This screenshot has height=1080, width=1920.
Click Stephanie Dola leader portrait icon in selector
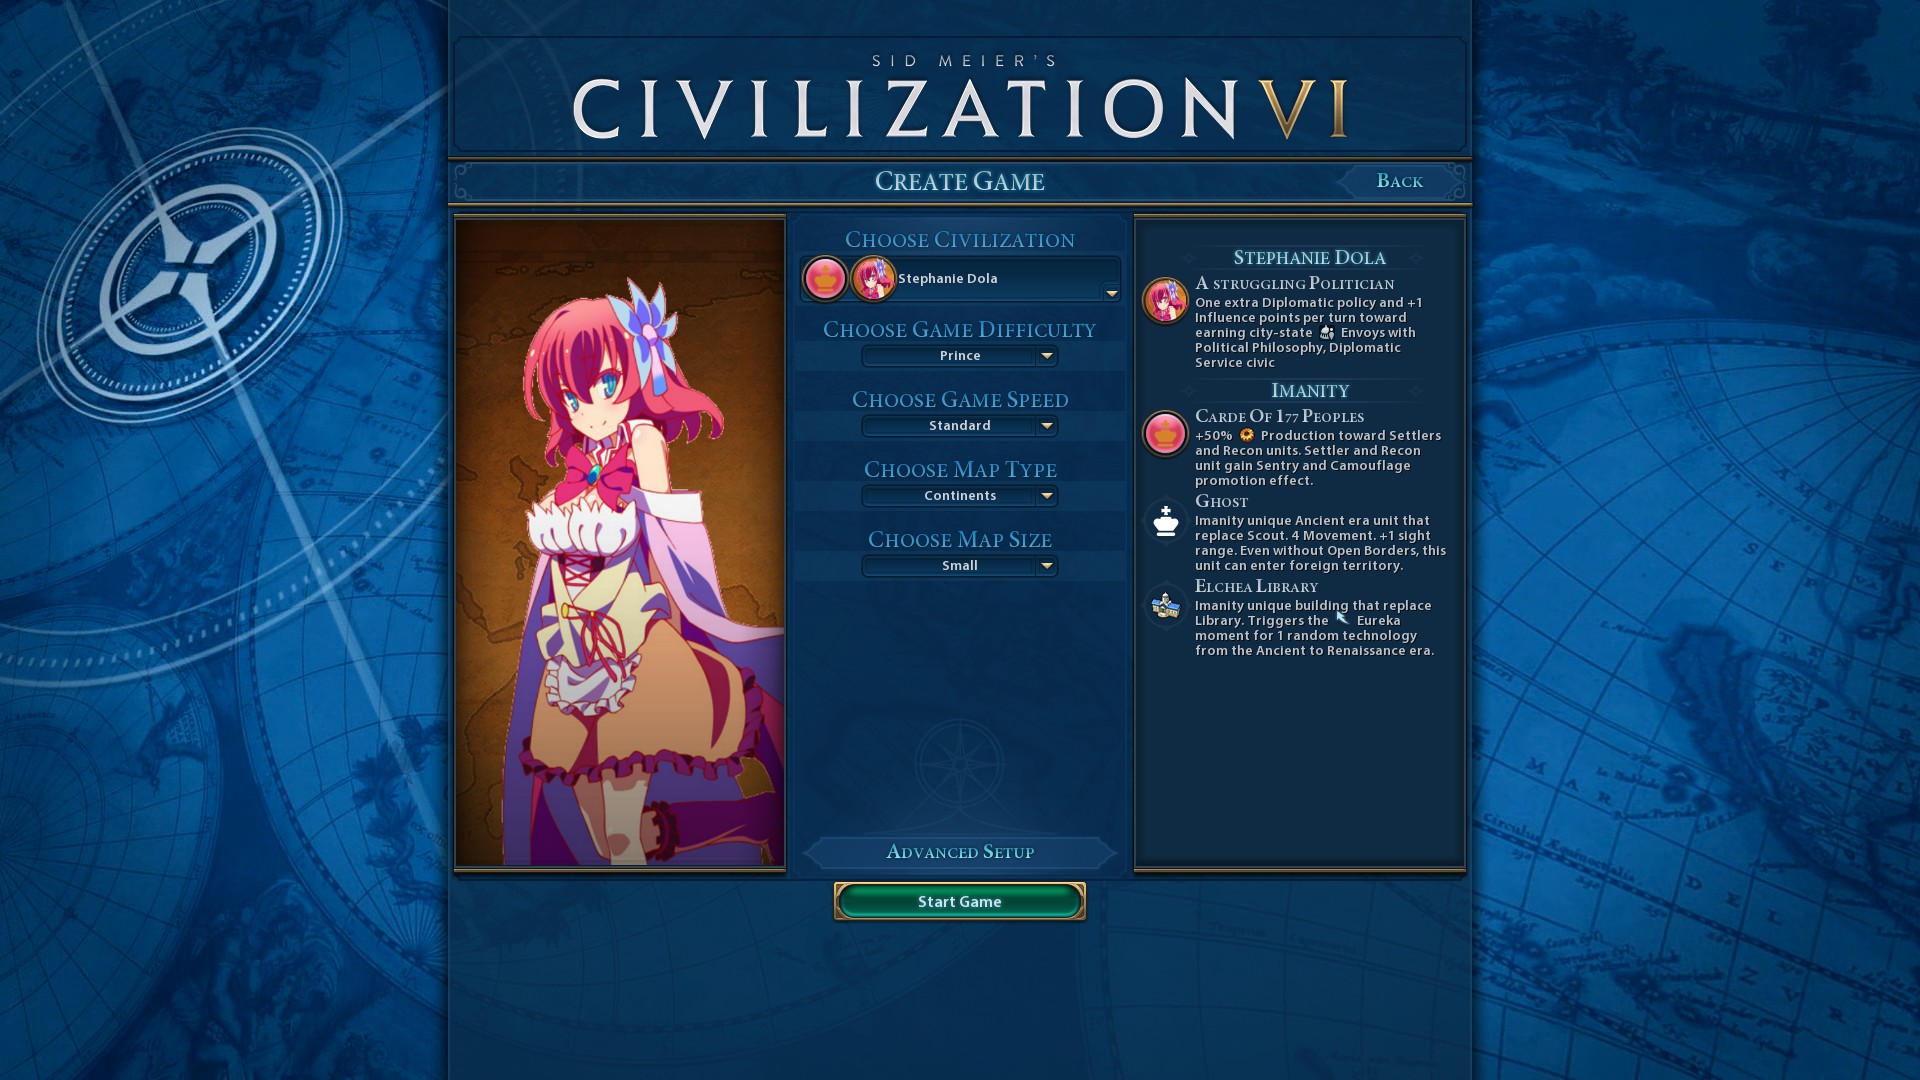click(x=873, y=279)
